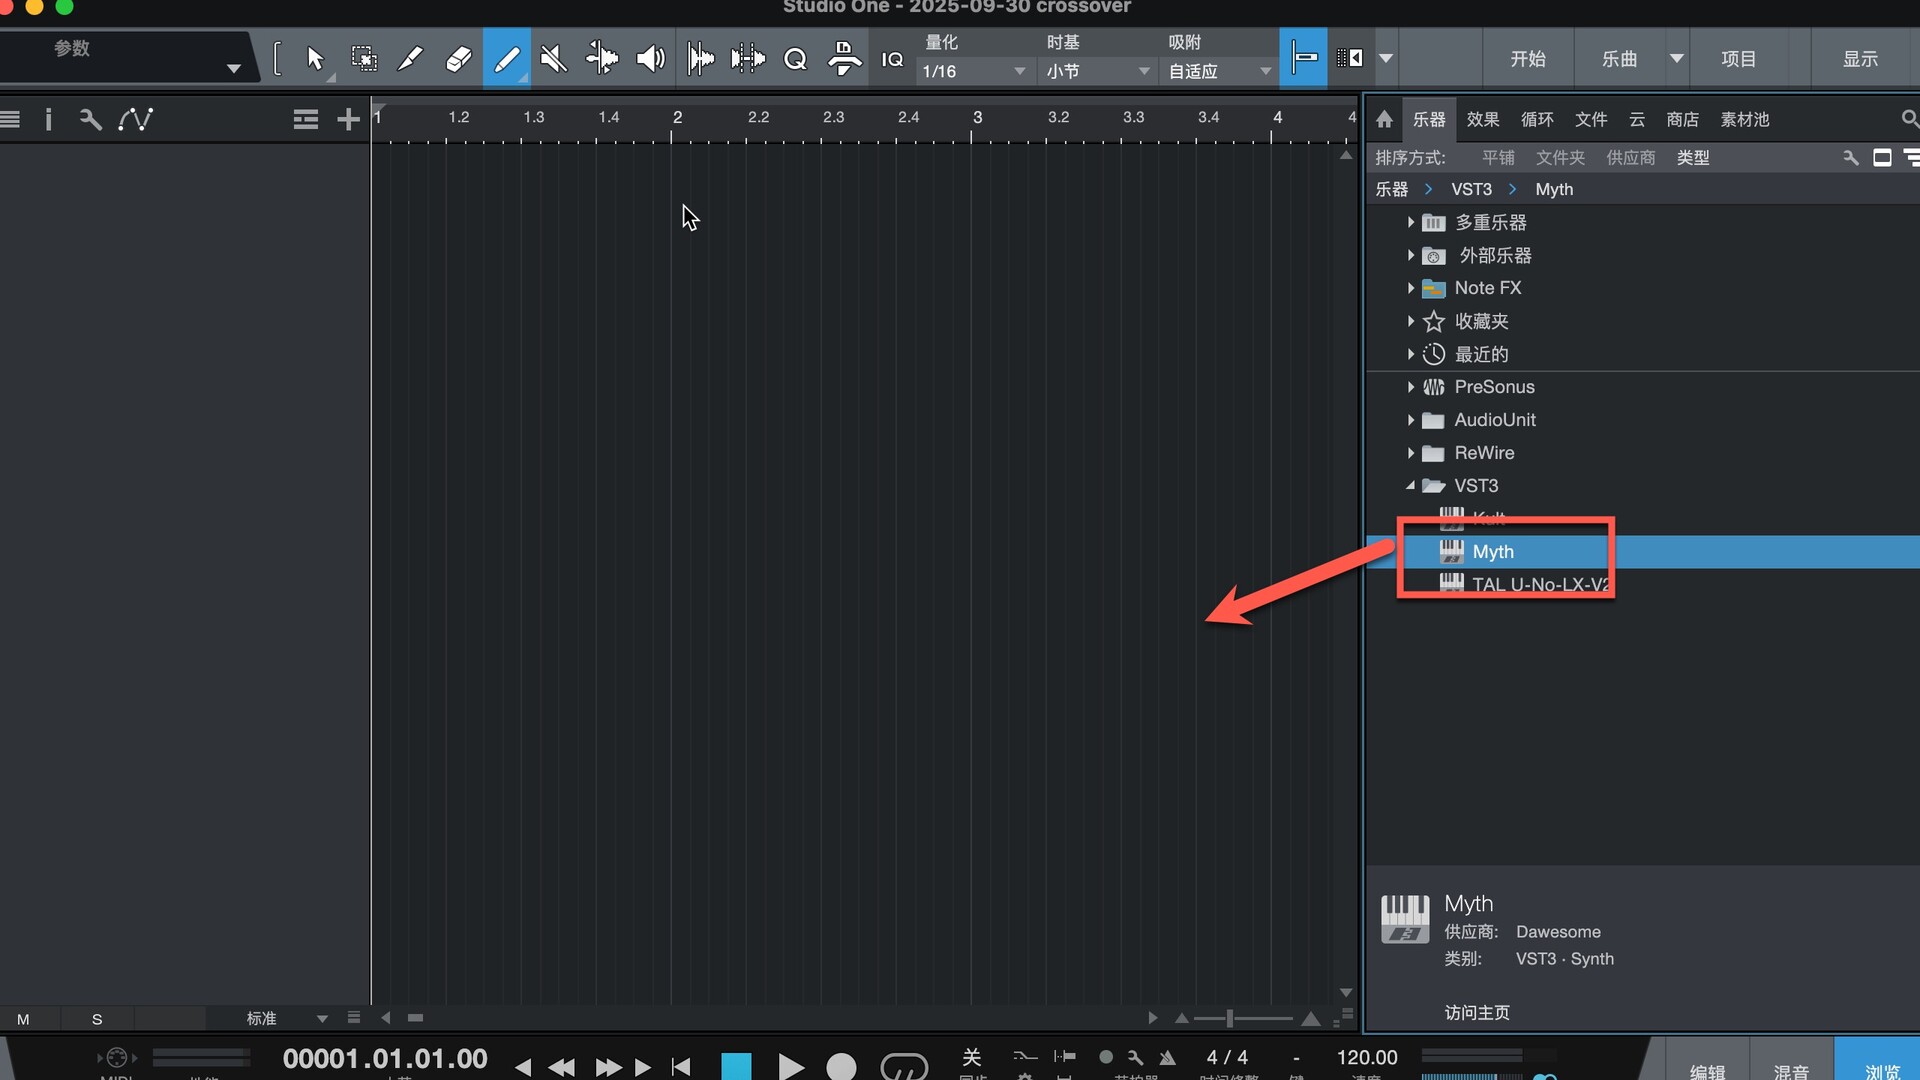
Task: Collapse the VST3 folder
Action: pyautogui.click(x=1410, y=486)
